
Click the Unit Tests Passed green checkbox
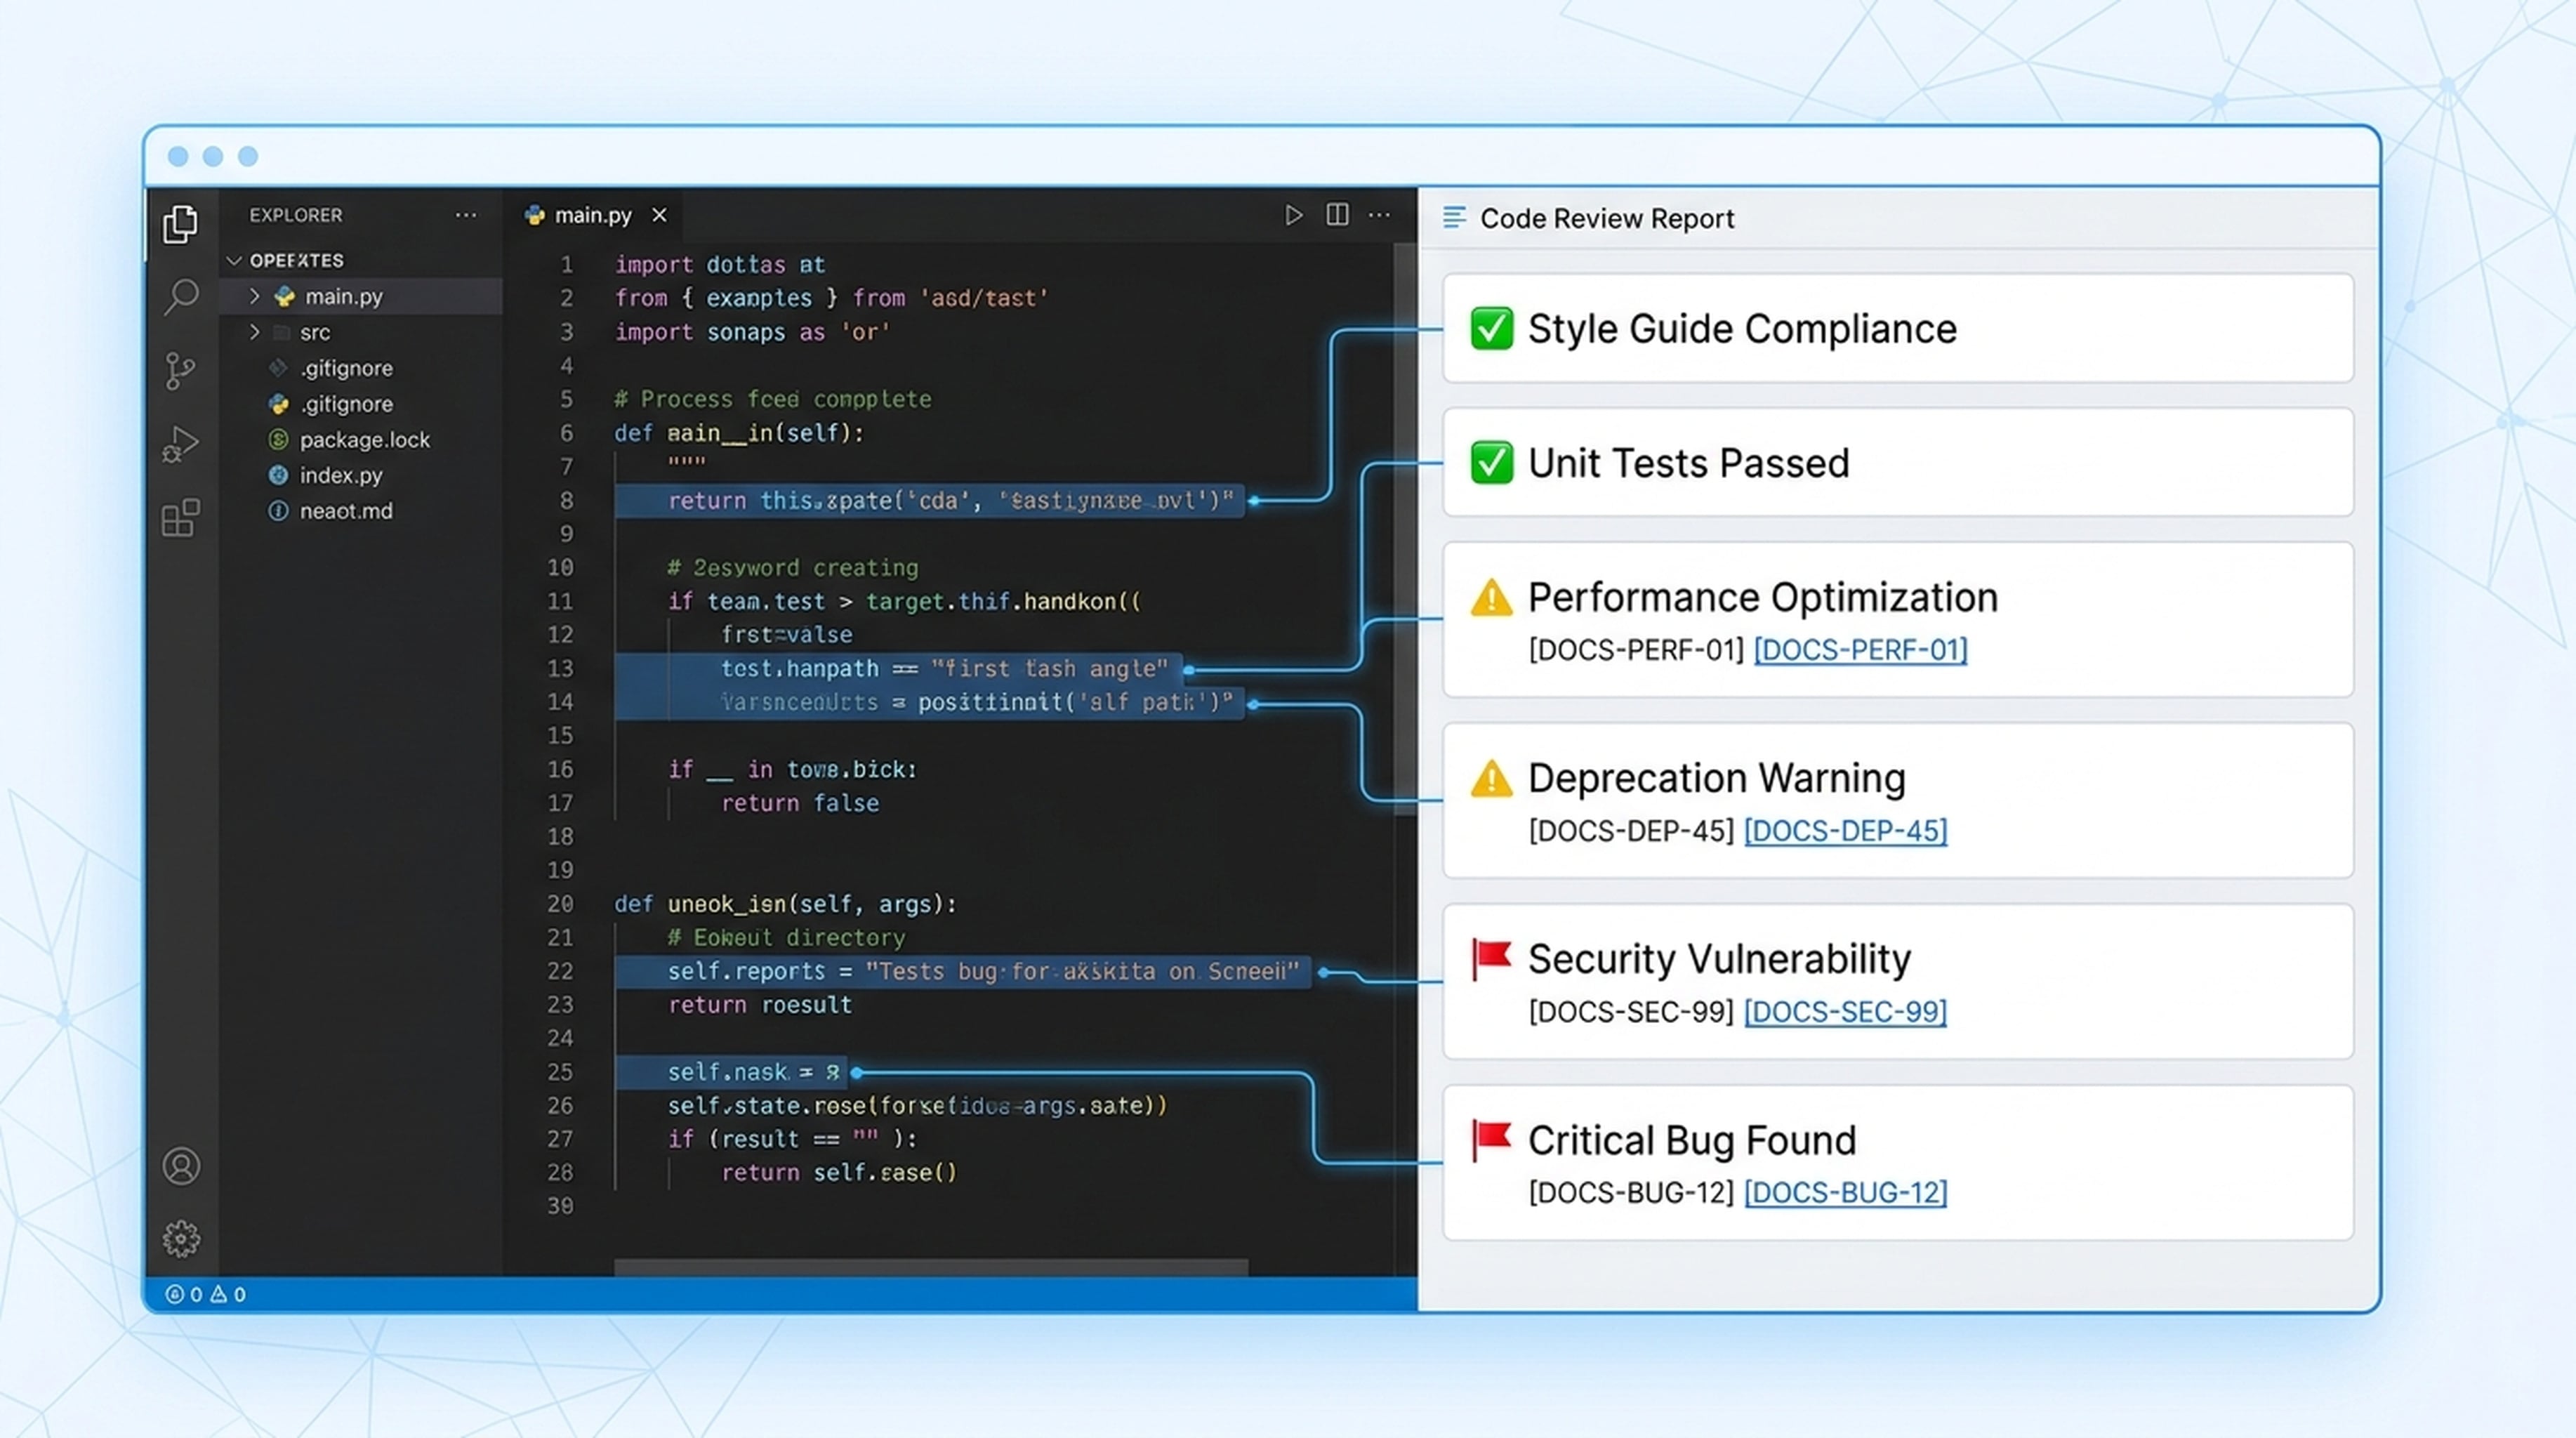pos(1491,463)
